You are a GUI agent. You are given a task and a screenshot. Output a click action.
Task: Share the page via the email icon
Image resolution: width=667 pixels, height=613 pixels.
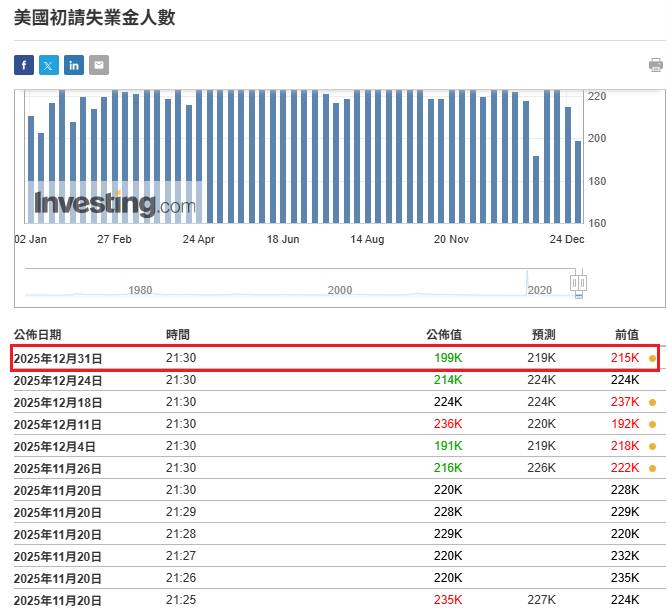point(99,65)
